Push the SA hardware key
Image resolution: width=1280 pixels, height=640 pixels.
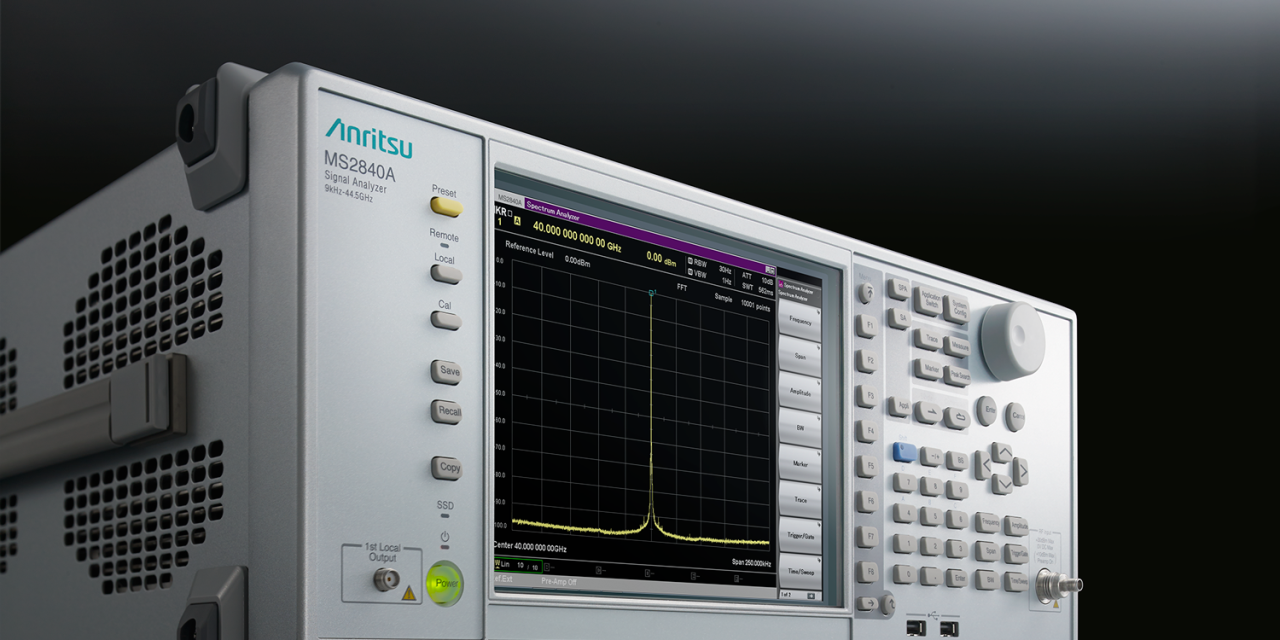898,317
